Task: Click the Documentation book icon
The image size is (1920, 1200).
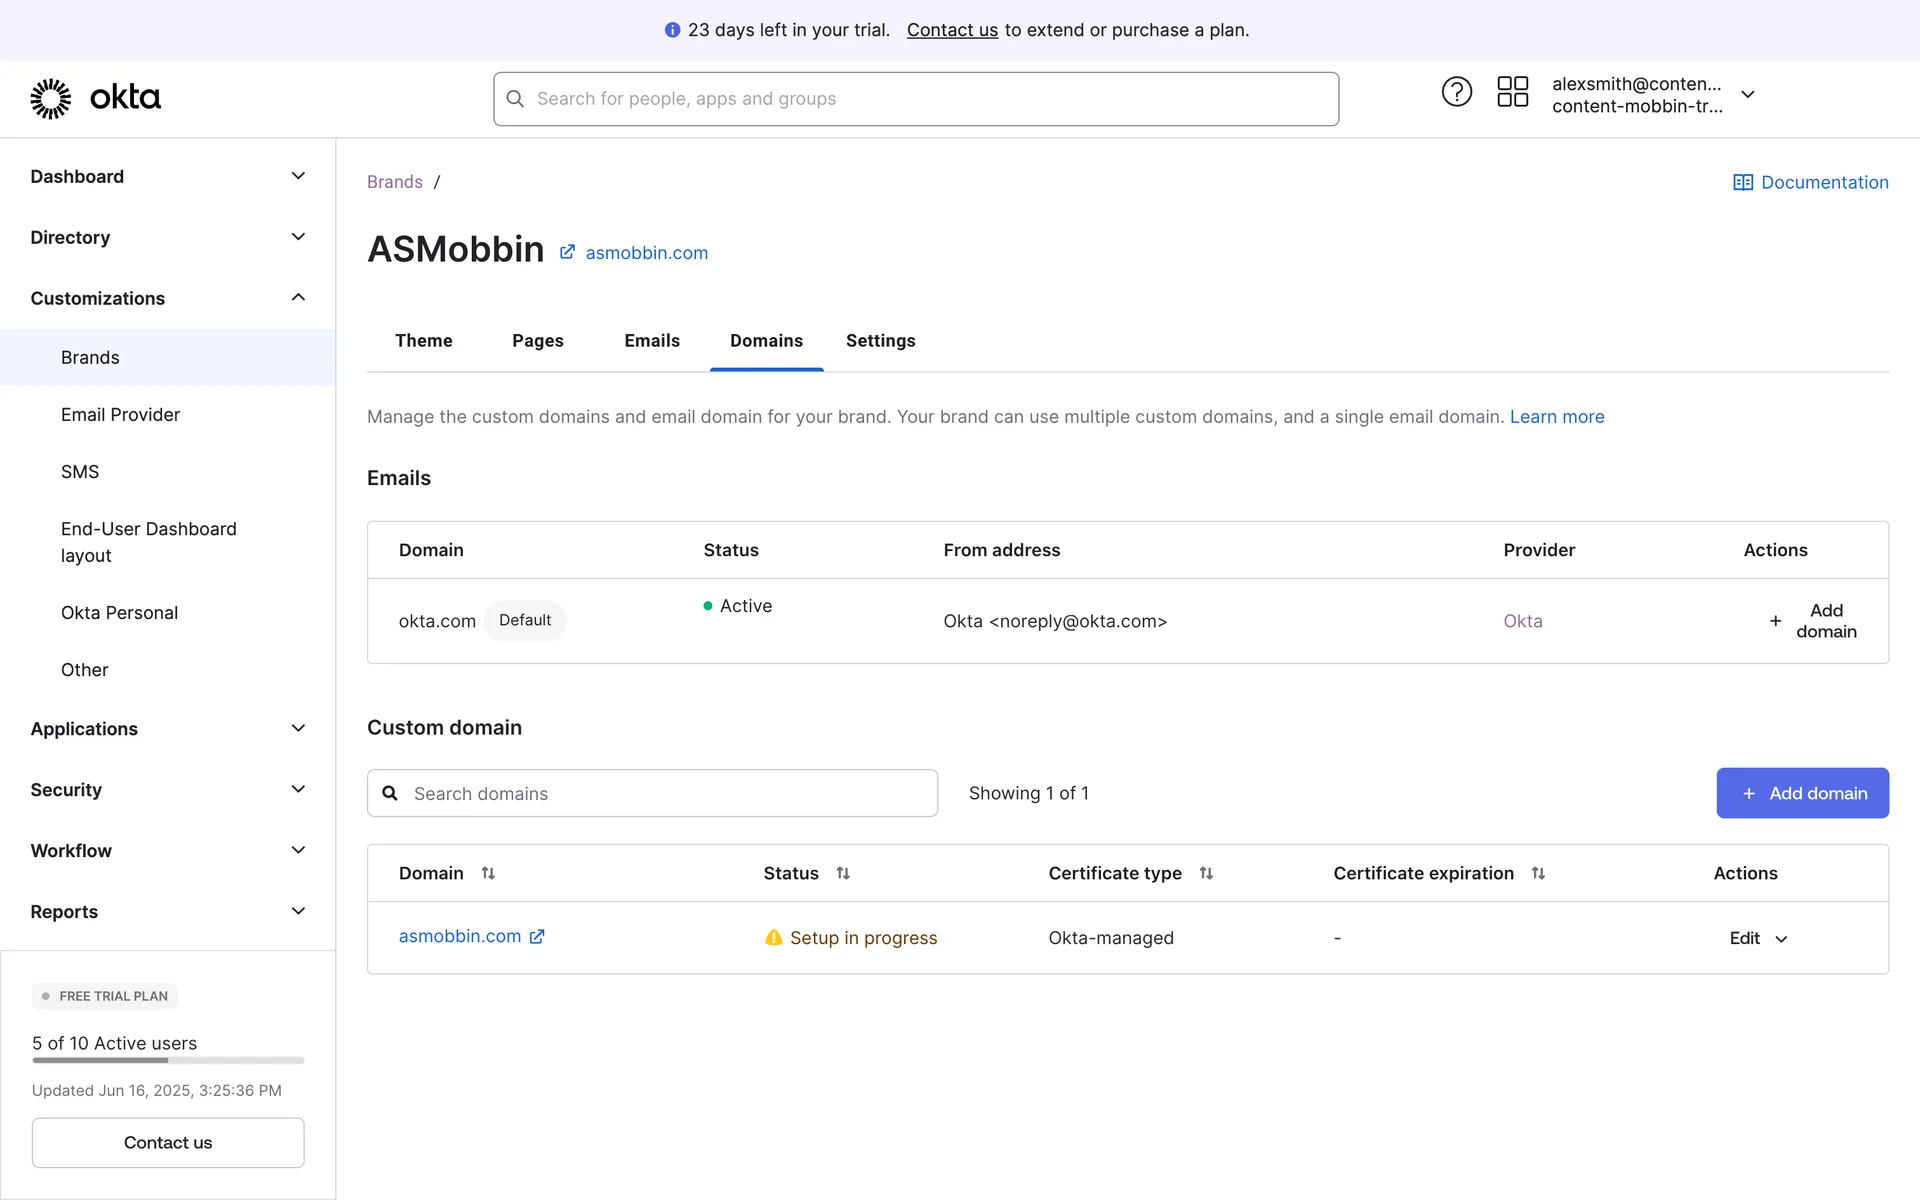Action: tap(1742, 182)
